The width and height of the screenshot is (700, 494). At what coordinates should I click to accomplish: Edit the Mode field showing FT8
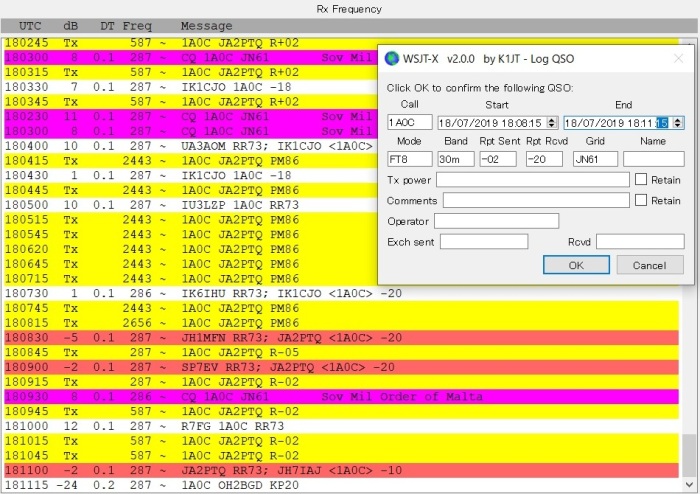(410, 159)
